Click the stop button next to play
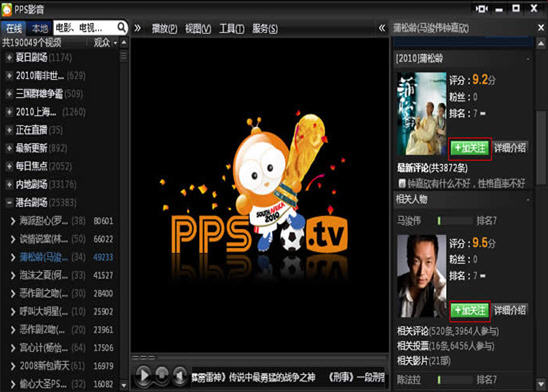The image size is (548, 392). [161, 375]
